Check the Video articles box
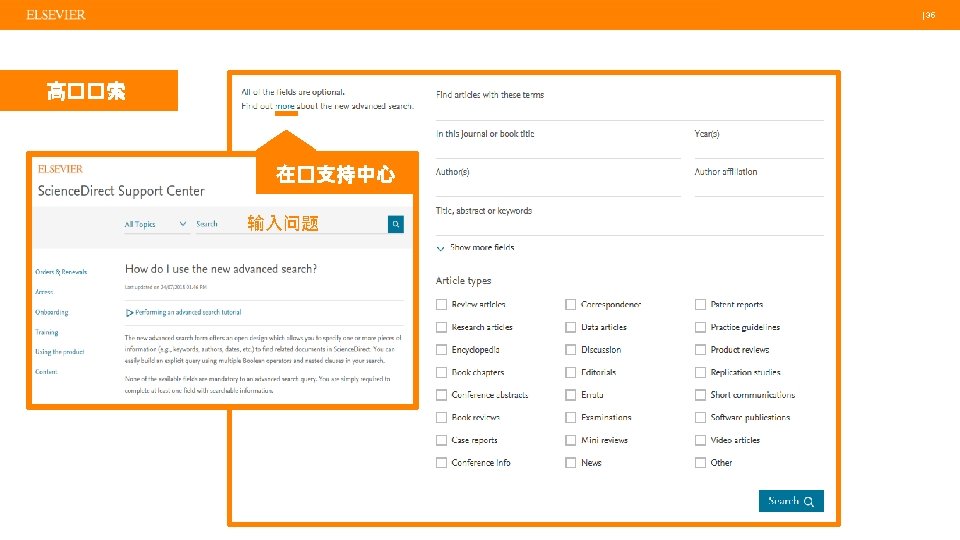 [700, 440]
